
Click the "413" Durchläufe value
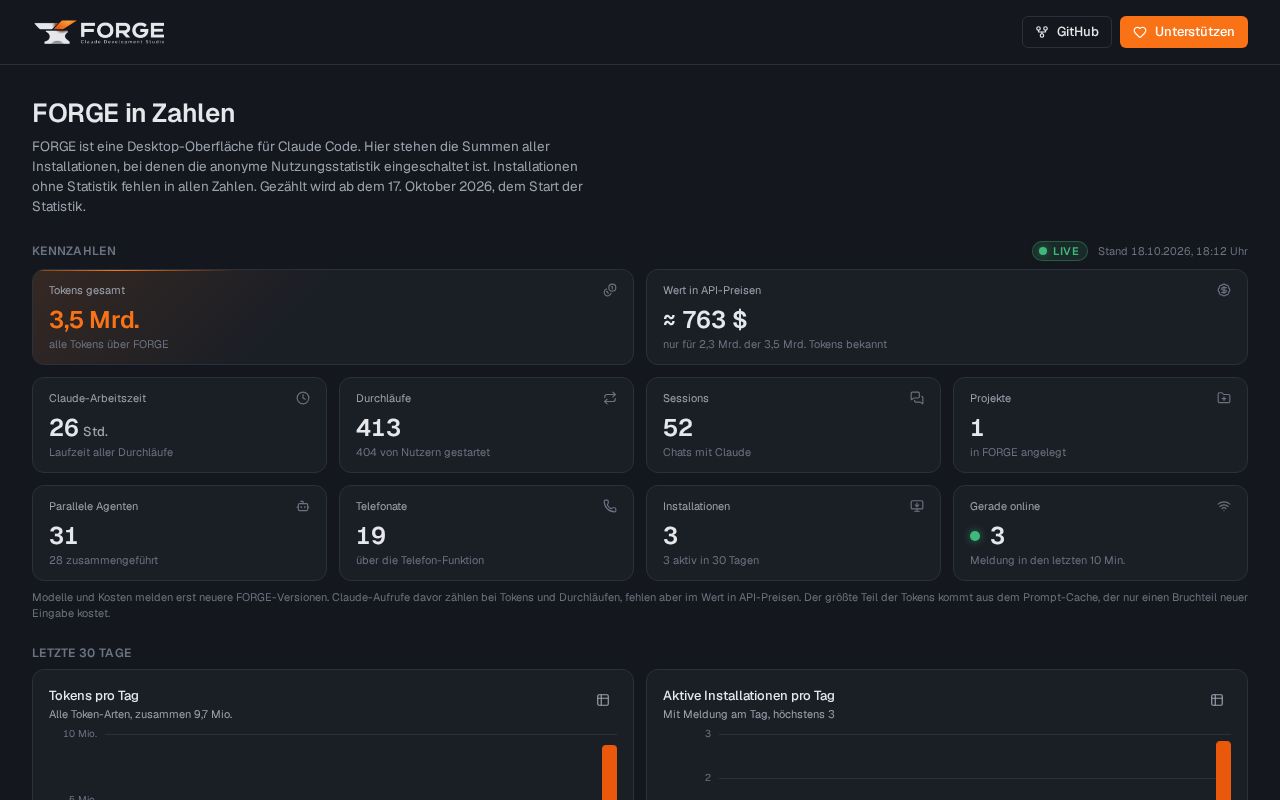(x=378, y=428)
